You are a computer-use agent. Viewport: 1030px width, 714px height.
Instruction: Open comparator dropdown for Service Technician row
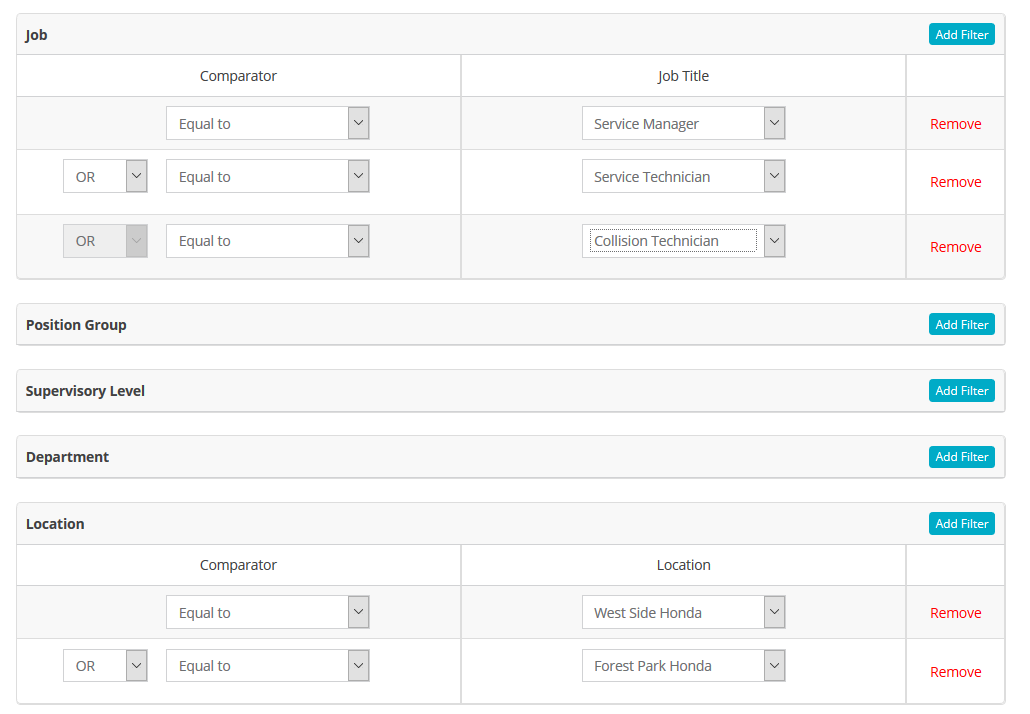click(x=267, y=176)
